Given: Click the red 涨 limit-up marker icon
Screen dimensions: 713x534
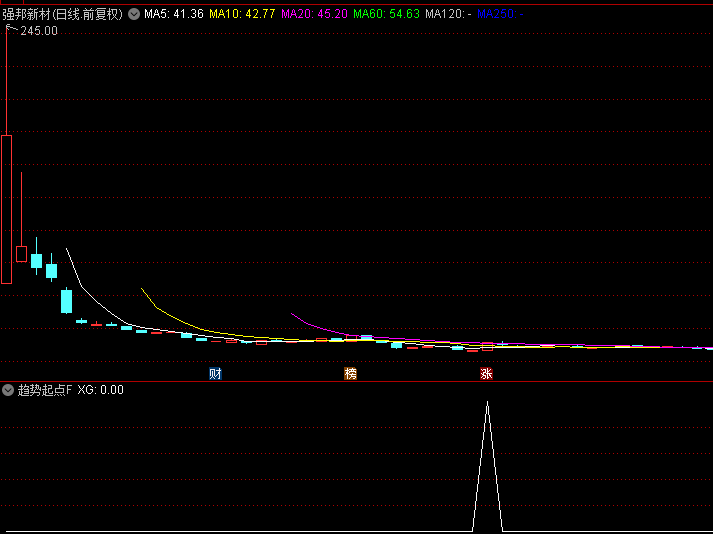Looking at the screenshot, I should pos(486,374).
